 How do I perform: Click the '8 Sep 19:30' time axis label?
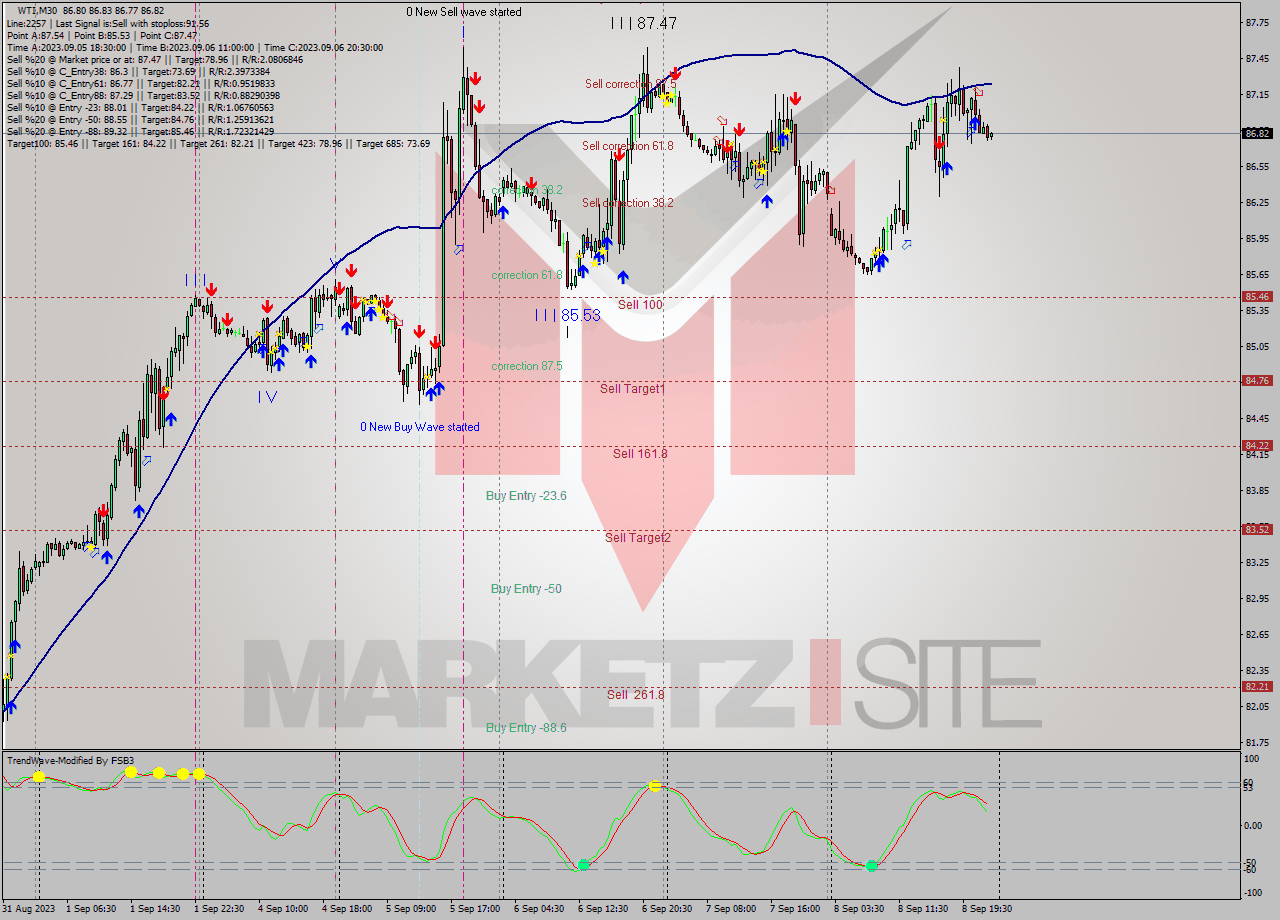(x=987, y=909)
